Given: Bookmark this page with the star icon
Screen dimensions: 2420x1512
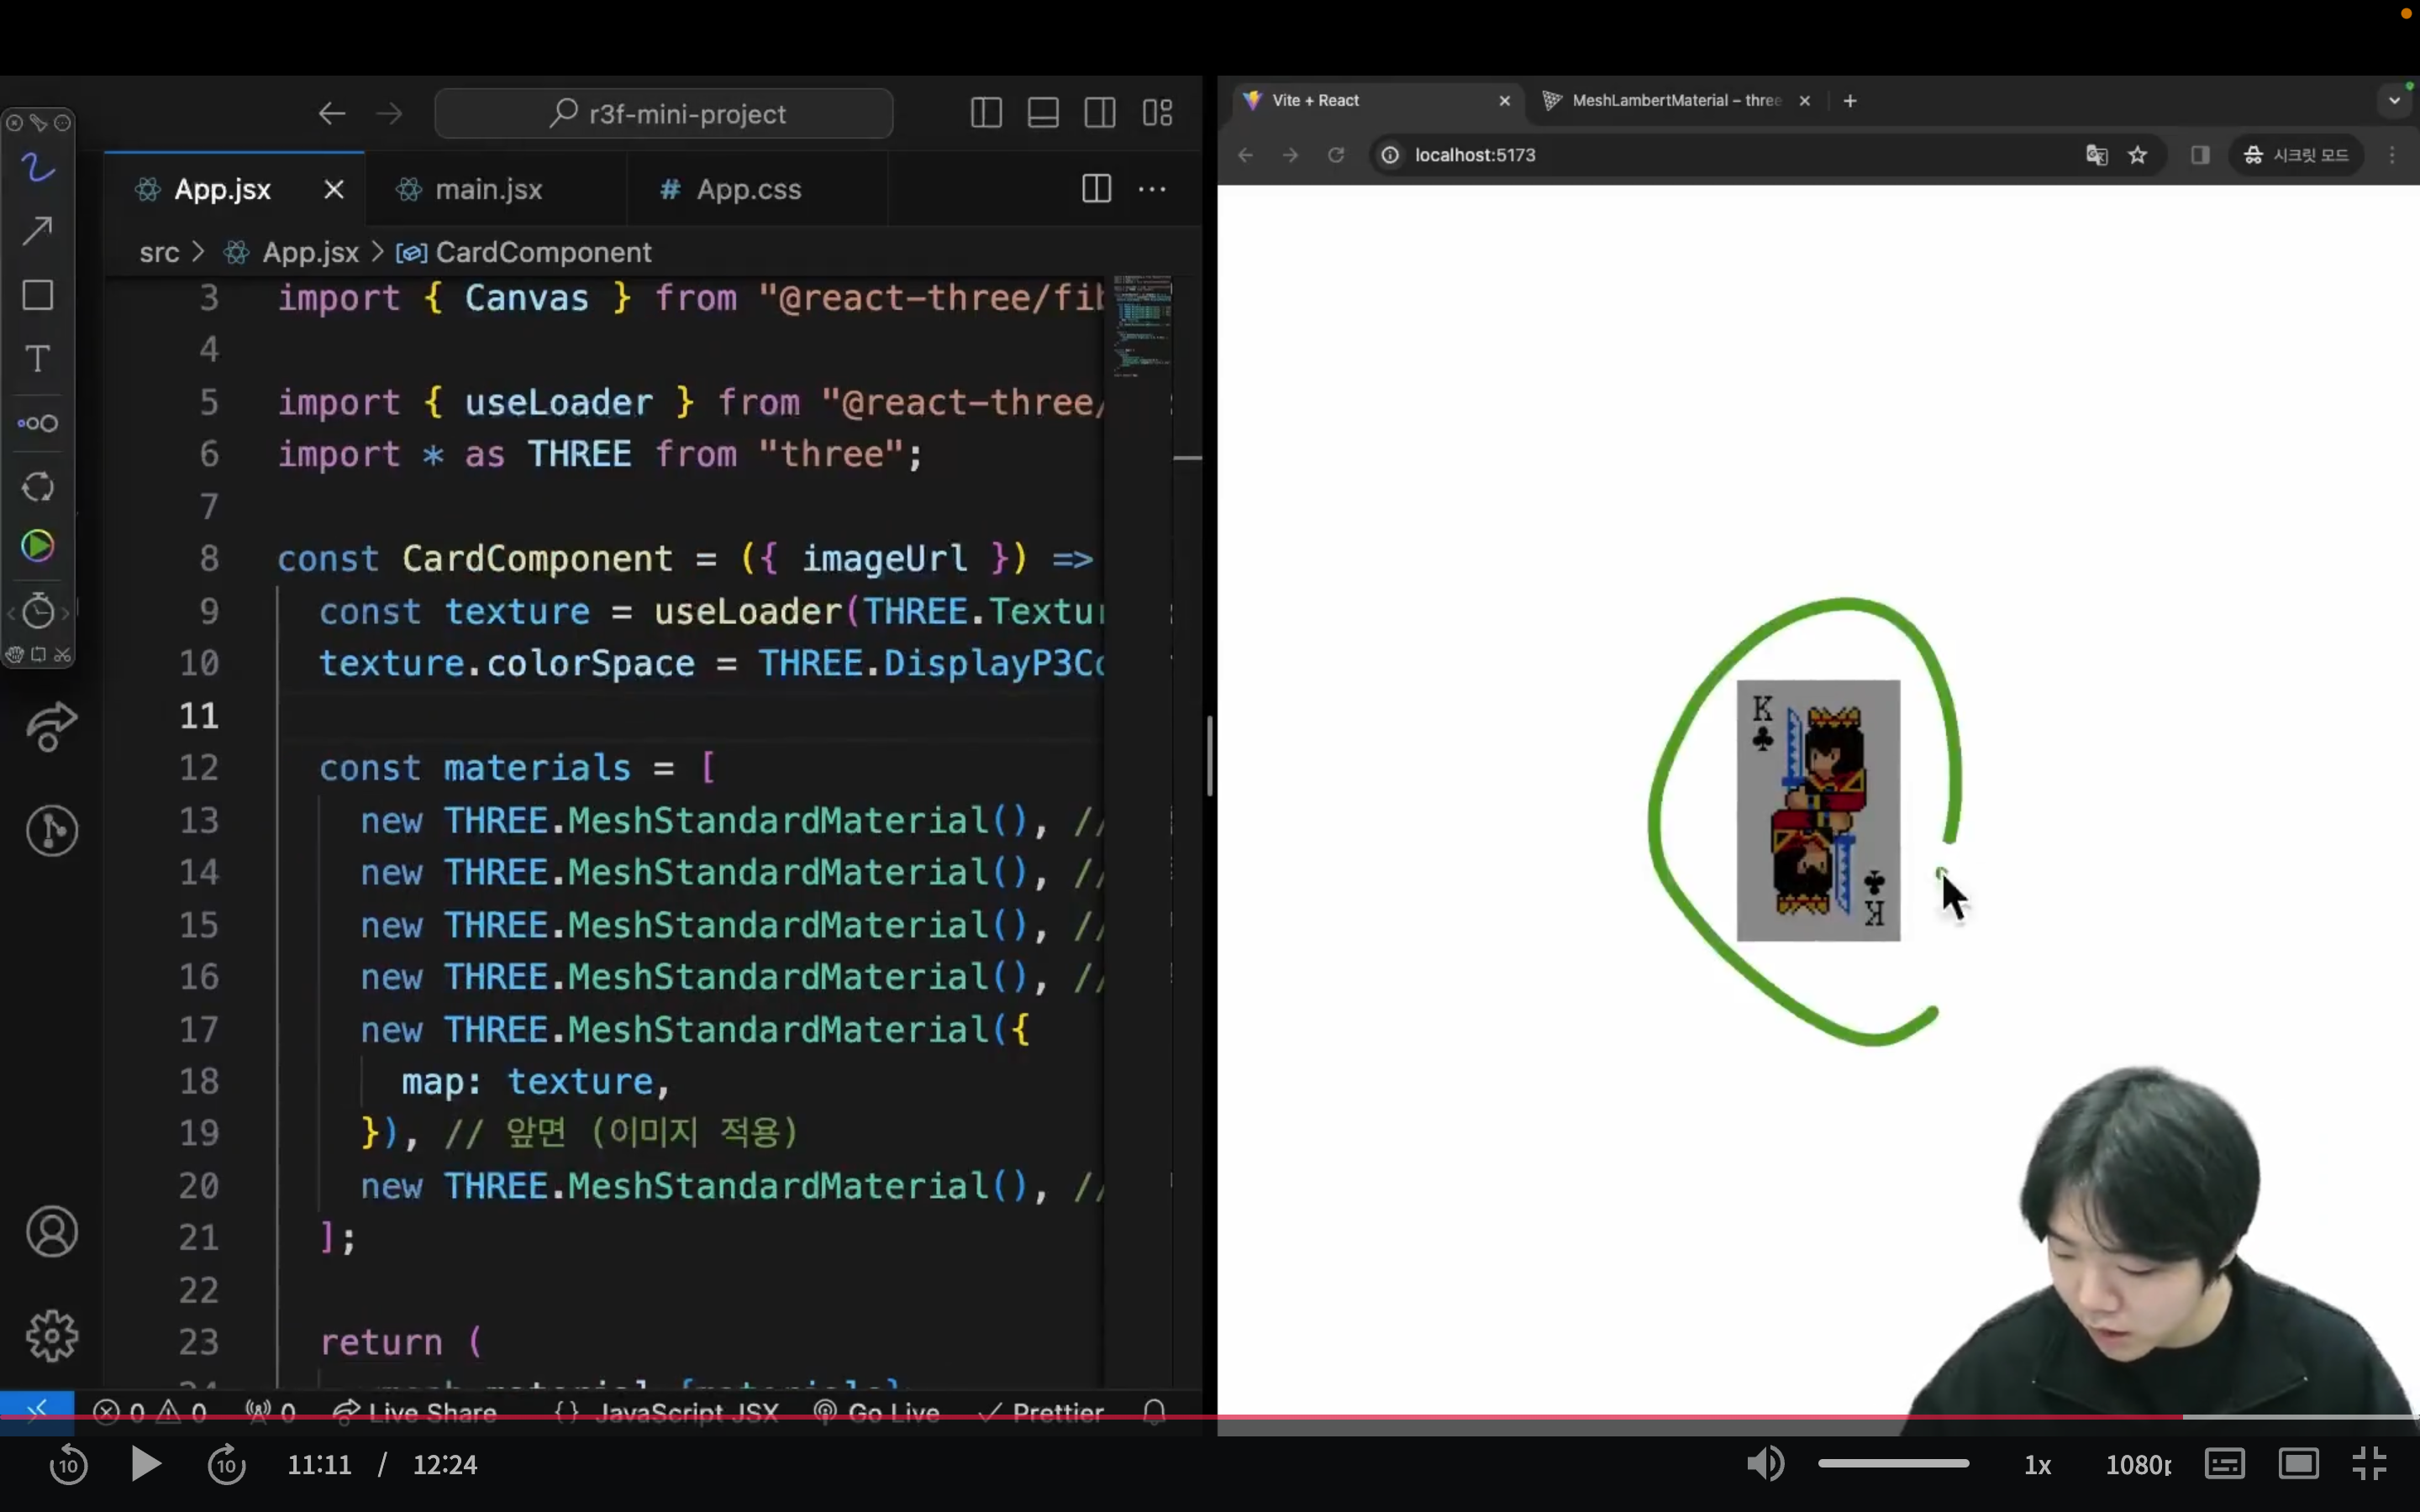Looking at the screenshot, I should pyautogui.click(x=2138, y=155).
